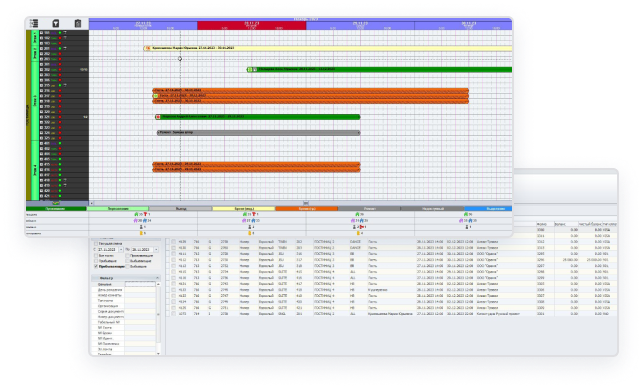Click the room list view icon
The width and height of the screenshot is (643, 389).
34,23
